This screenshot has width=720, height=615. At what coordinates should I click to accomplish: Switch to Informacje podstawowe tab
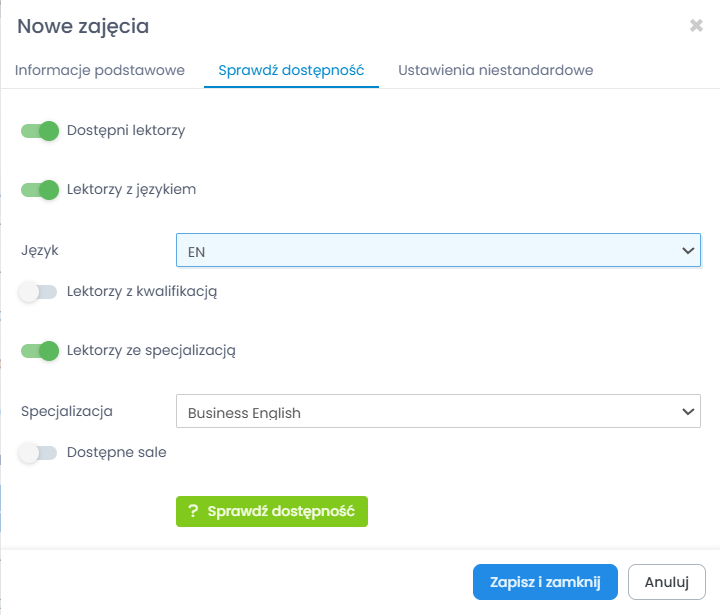point(100,71)
